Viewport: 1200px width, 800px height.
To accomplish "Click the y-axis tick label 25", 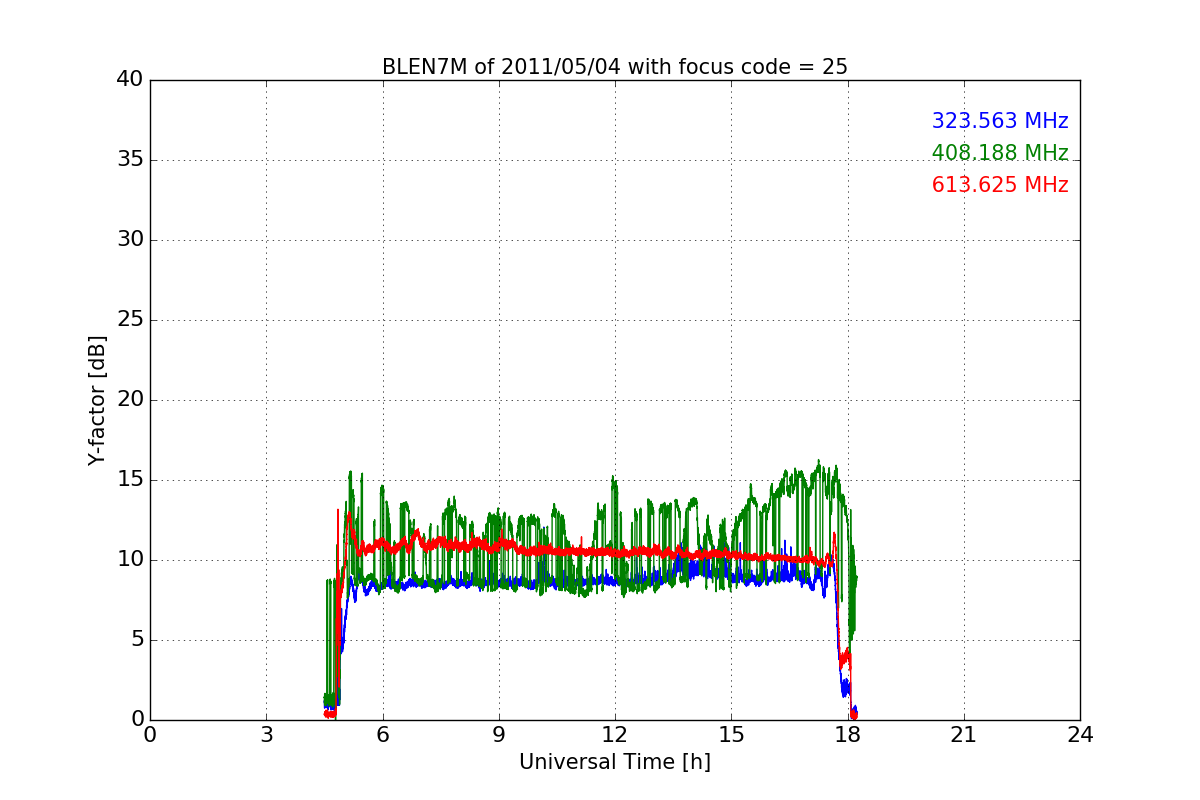I will tap(130, 320).
